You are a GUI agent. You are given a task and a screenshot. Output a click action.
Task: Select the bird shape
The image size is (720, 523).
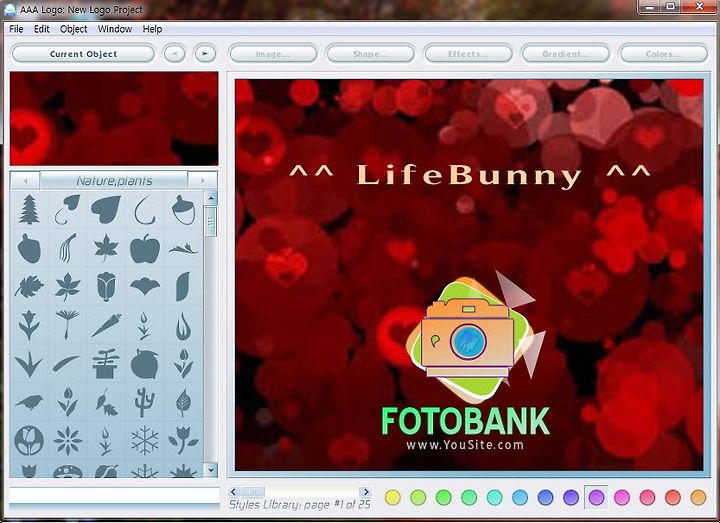tap(29, 402)
